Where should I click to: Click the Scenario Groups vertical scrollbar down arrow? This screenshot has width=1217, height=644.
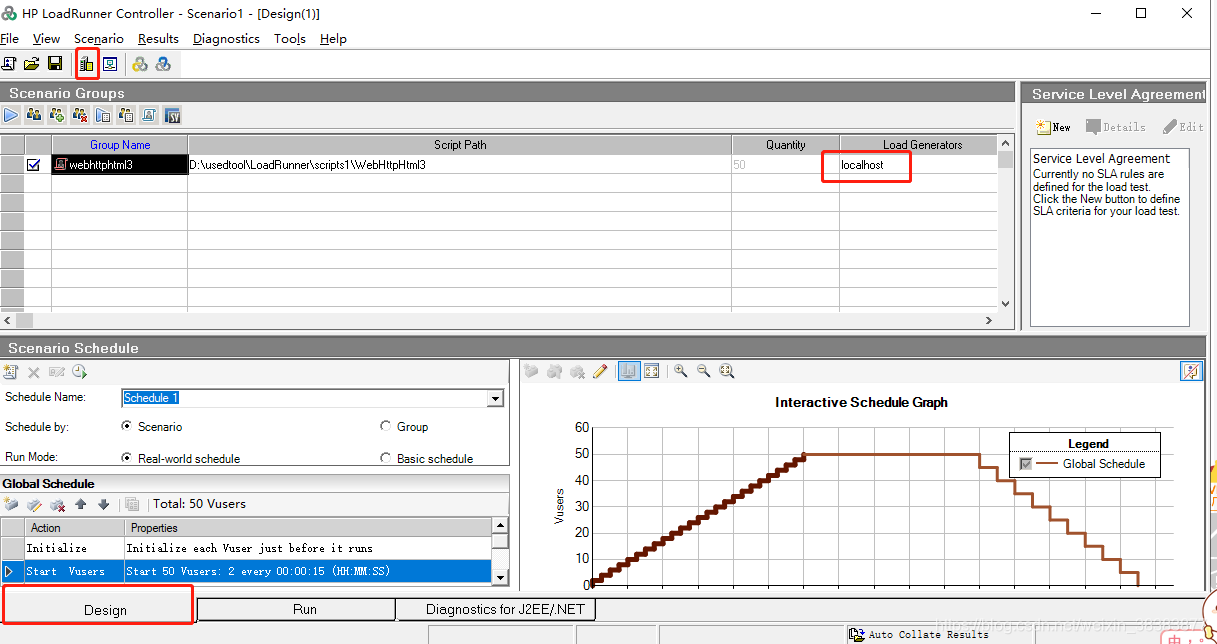[x=1006, y=303]
